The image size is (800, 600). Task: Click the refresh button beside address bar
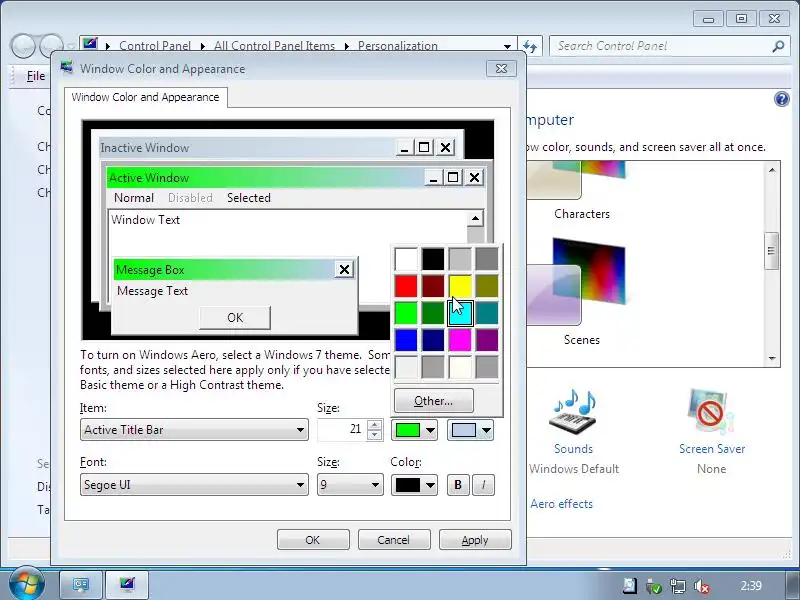coord(530,46)
